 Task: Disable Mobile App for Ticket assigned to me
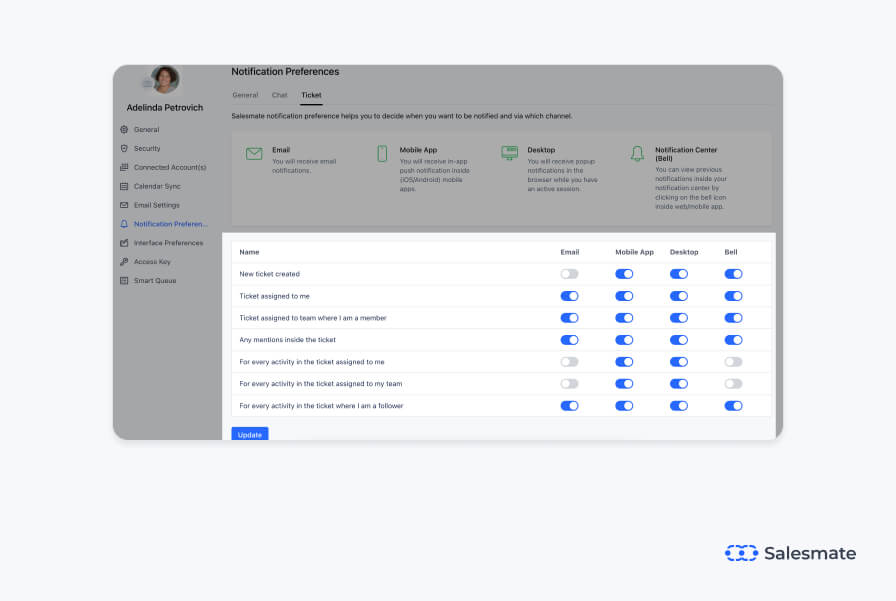[x=624, y=296]
